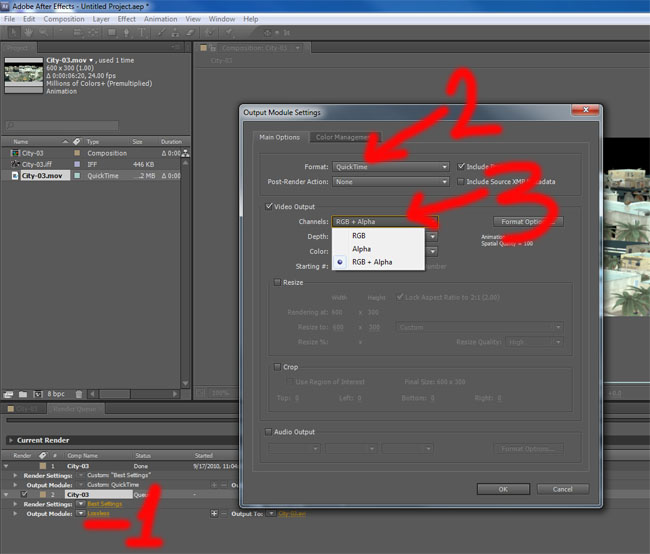650x554 pixels.
Task: Open the Format QuickTime dropdown
Action: click(x=390, y=167)
